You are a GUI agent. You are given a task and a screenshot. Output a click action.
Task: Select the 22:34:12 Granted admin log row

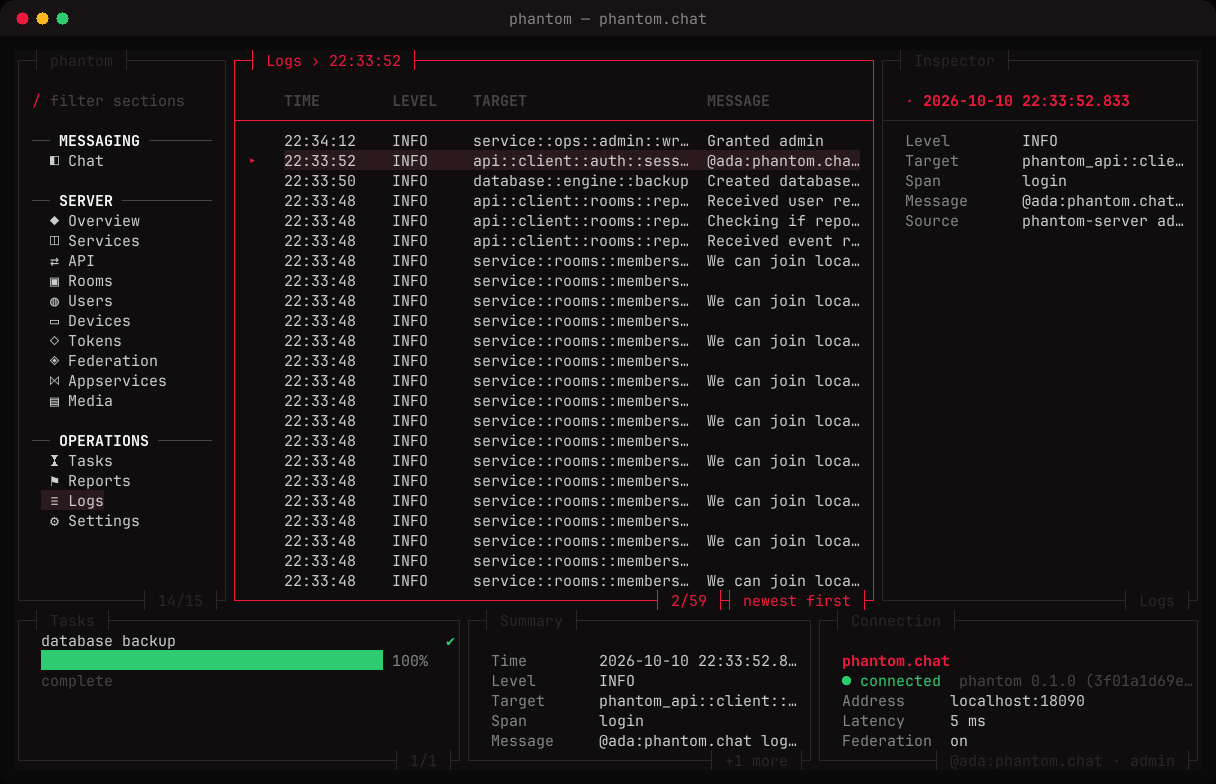[553, 141]
